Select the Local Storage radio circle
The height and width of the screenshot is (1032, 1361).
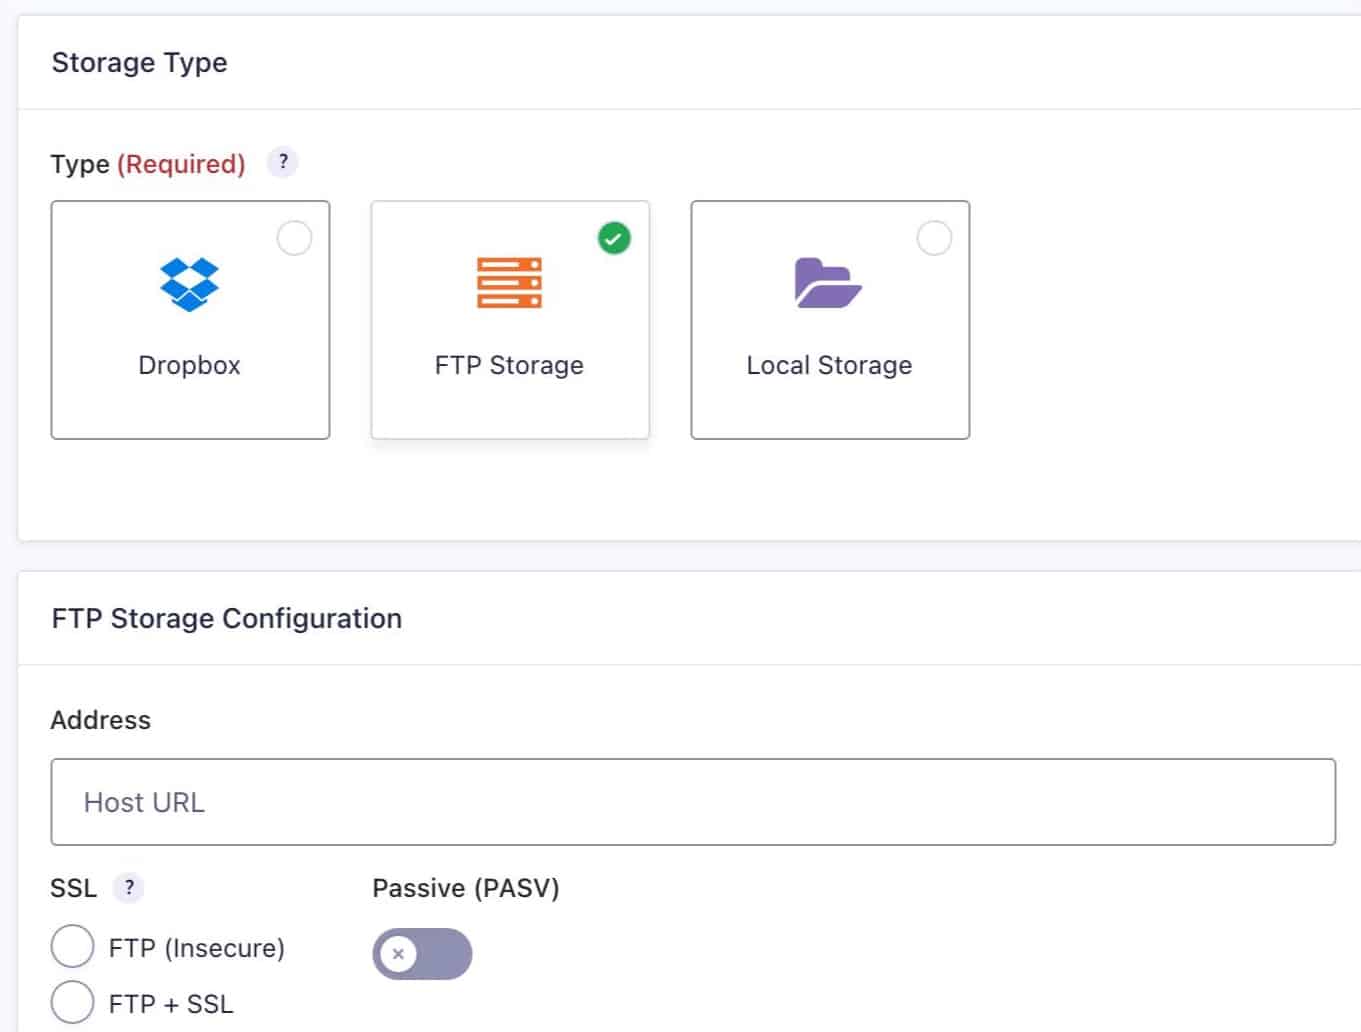pos(934,238)
